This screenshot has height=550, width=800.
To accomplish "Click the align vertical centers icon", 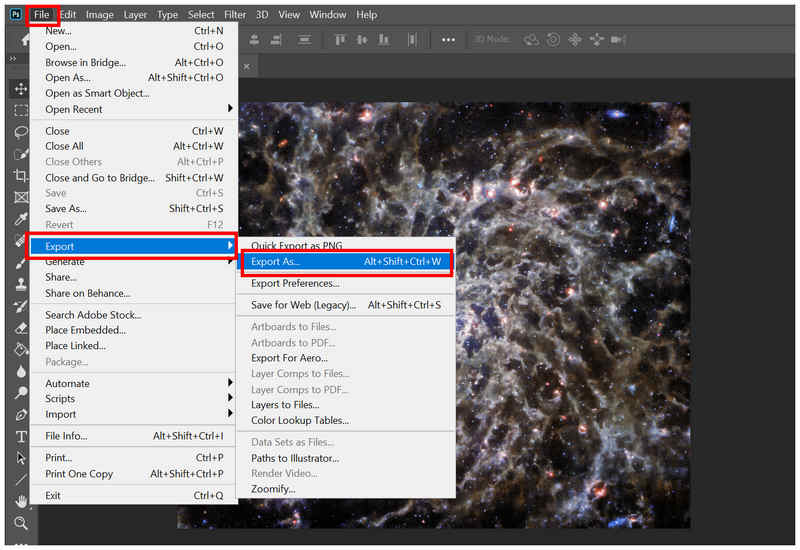I will tap(362, 40).
